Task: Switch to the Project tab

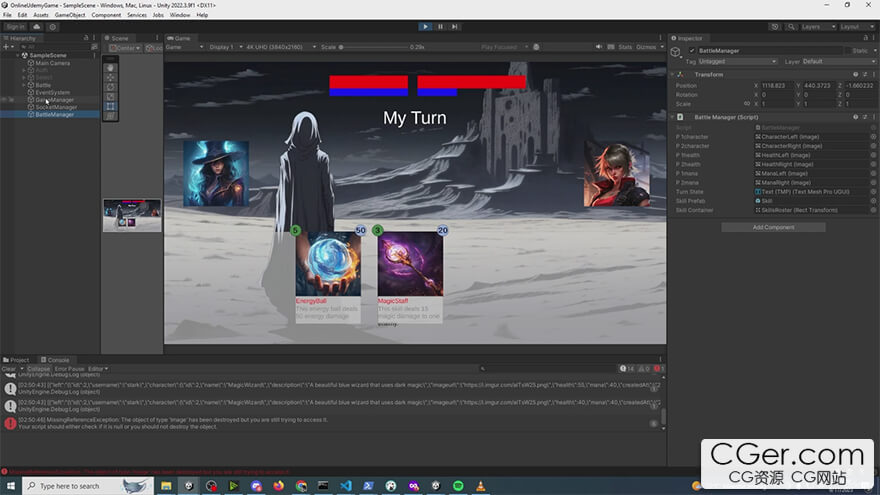Action: click(x=16, y=360)
